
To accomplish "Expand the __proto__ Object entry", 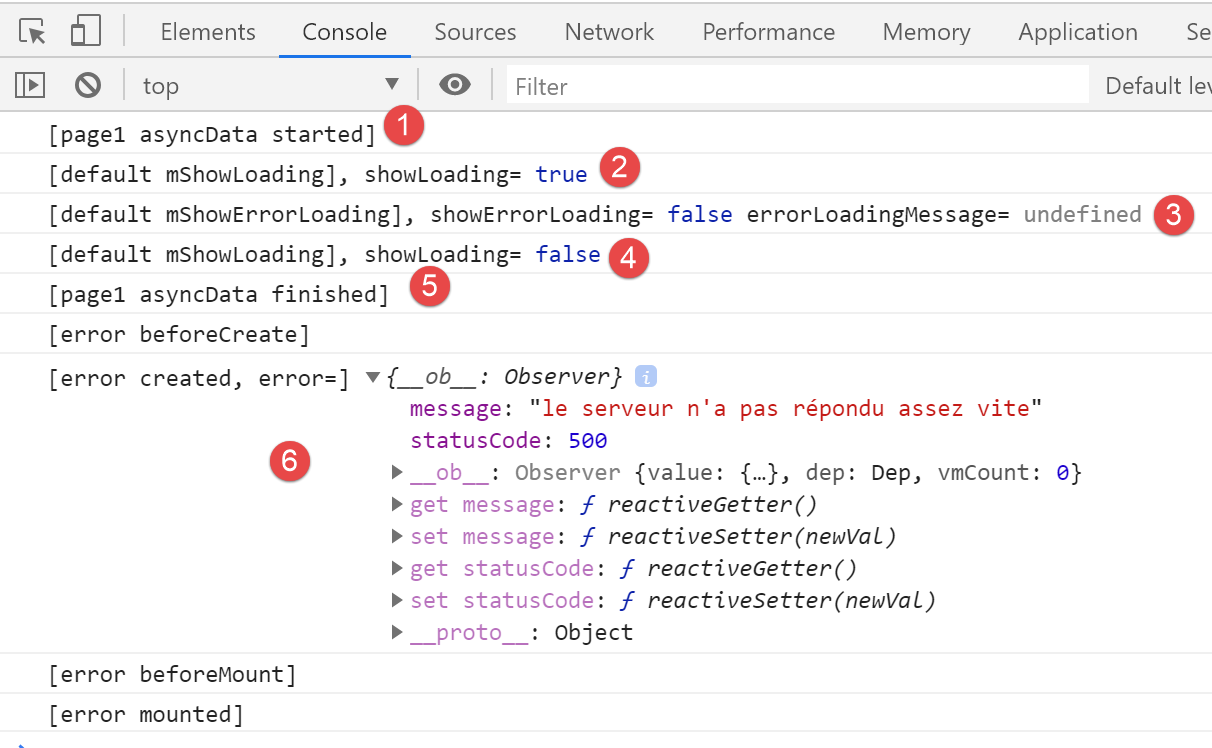I will pos(397,632).
